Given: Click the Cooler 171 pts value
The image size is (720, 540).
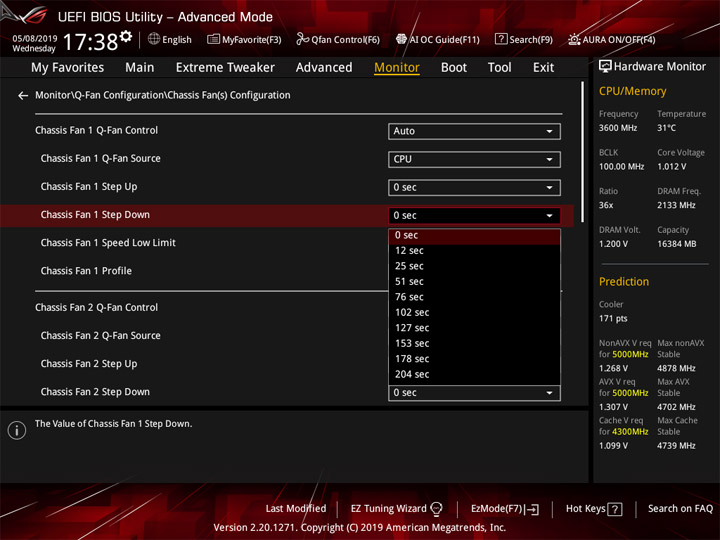Looking at the screenshot, I should click(x=613, y=319).
